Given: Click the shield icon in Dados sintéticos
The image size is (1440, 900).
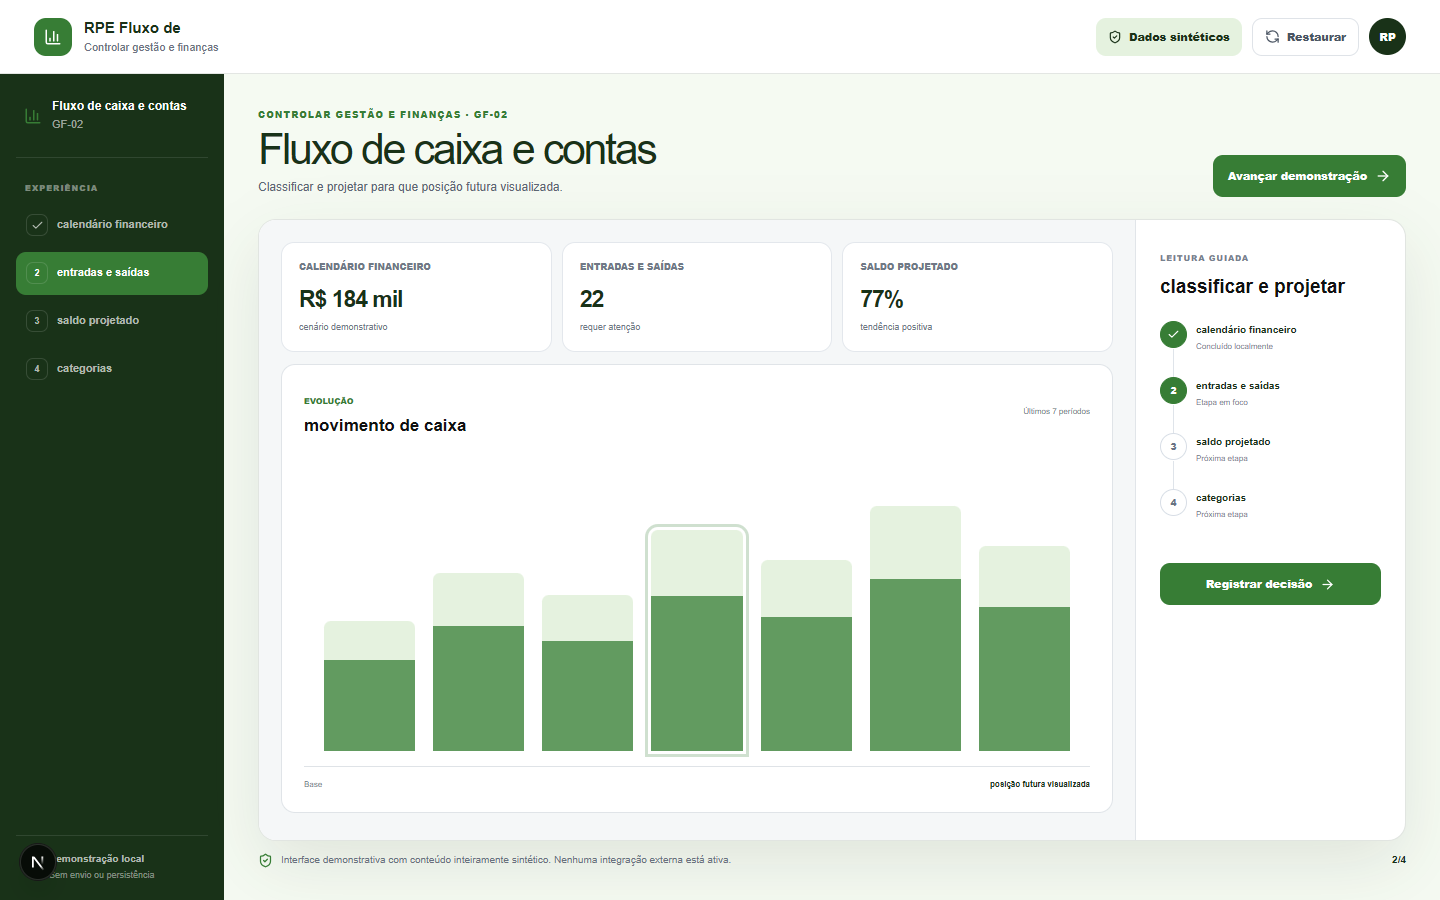Looking at the screenshot, I should [1115, 37].
